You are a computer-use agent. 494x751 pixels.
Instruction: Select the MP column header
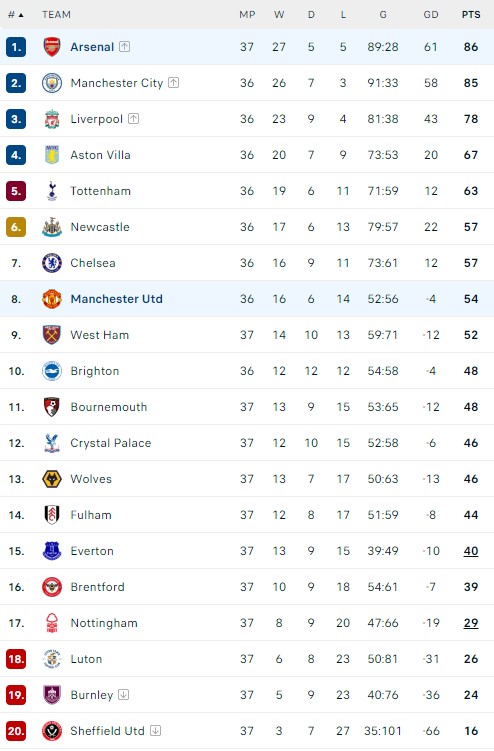point(247,15)
